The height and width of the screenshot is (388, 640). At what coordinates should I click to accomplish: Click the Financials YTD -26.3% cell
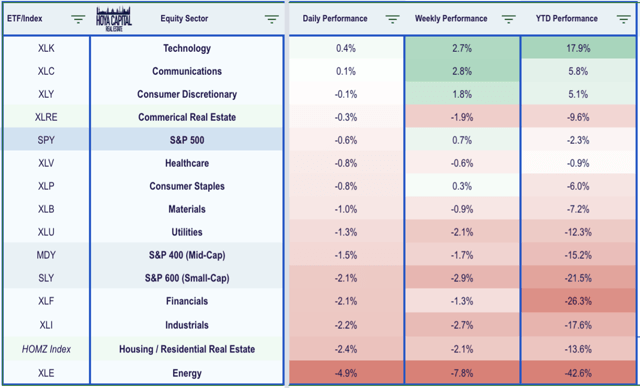coord(579,301)
